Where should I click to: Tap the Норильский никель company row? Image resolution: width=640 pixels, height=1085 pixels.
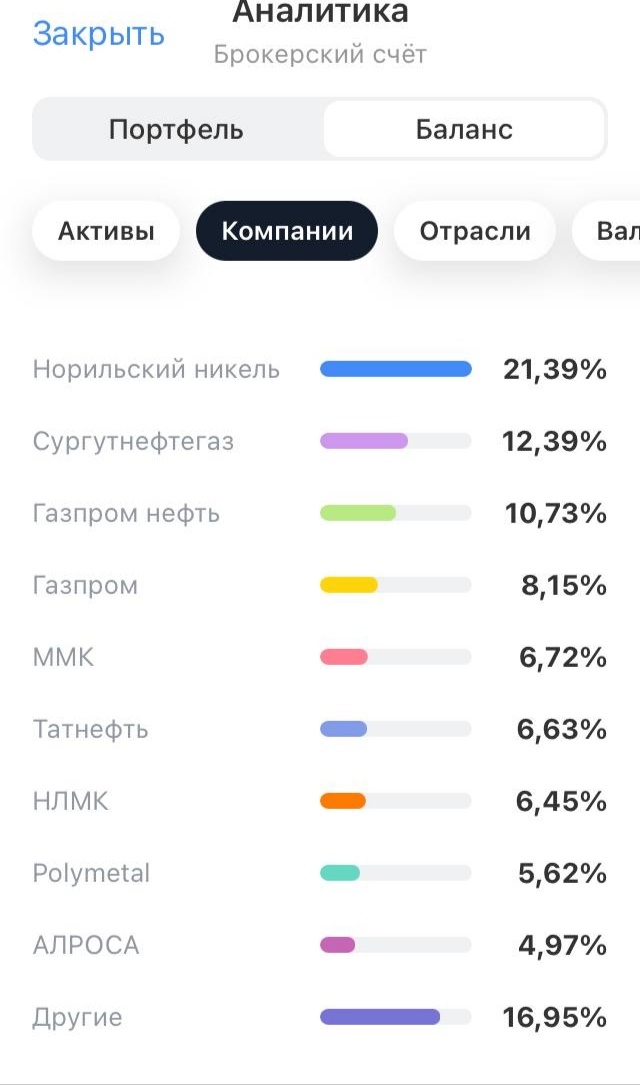[156, 370]
